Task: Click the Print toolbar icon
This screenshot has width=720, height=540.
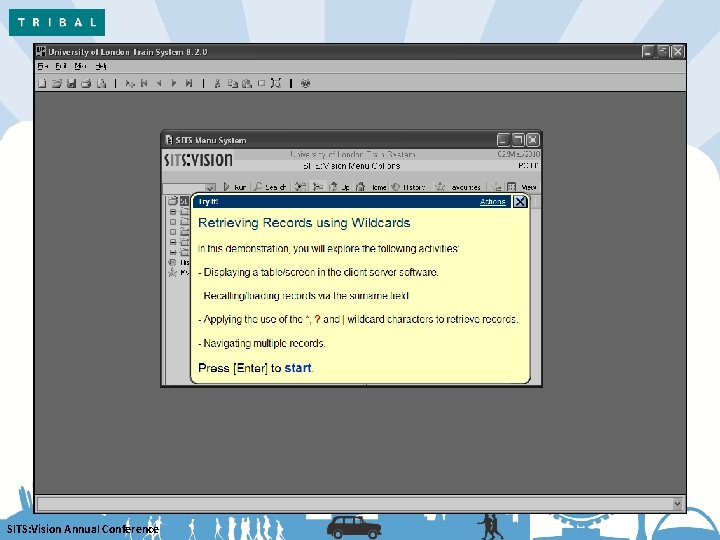Action: [86, 83]
